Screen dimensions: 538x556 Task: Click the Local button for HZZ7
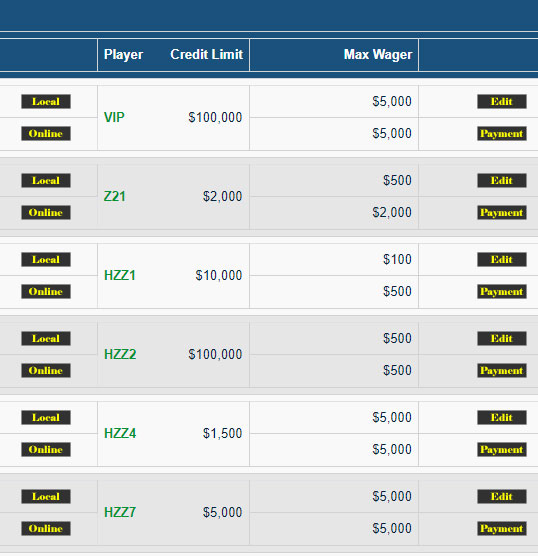pyautogui.click(x=46, y=496)
